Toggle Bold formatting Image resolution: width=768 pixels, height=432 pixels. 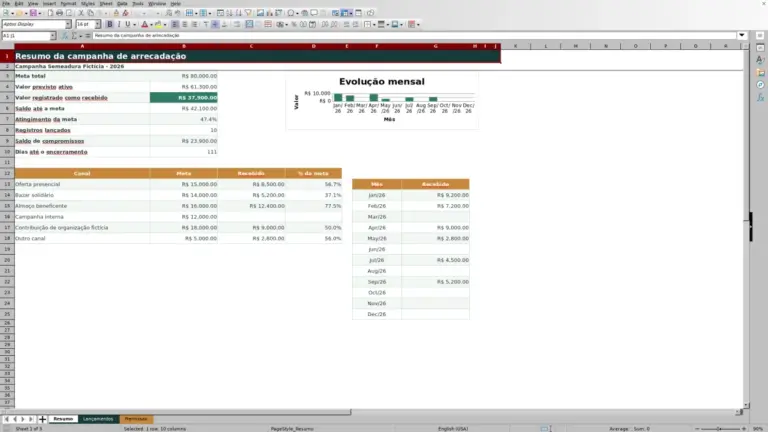click(110, 24)
